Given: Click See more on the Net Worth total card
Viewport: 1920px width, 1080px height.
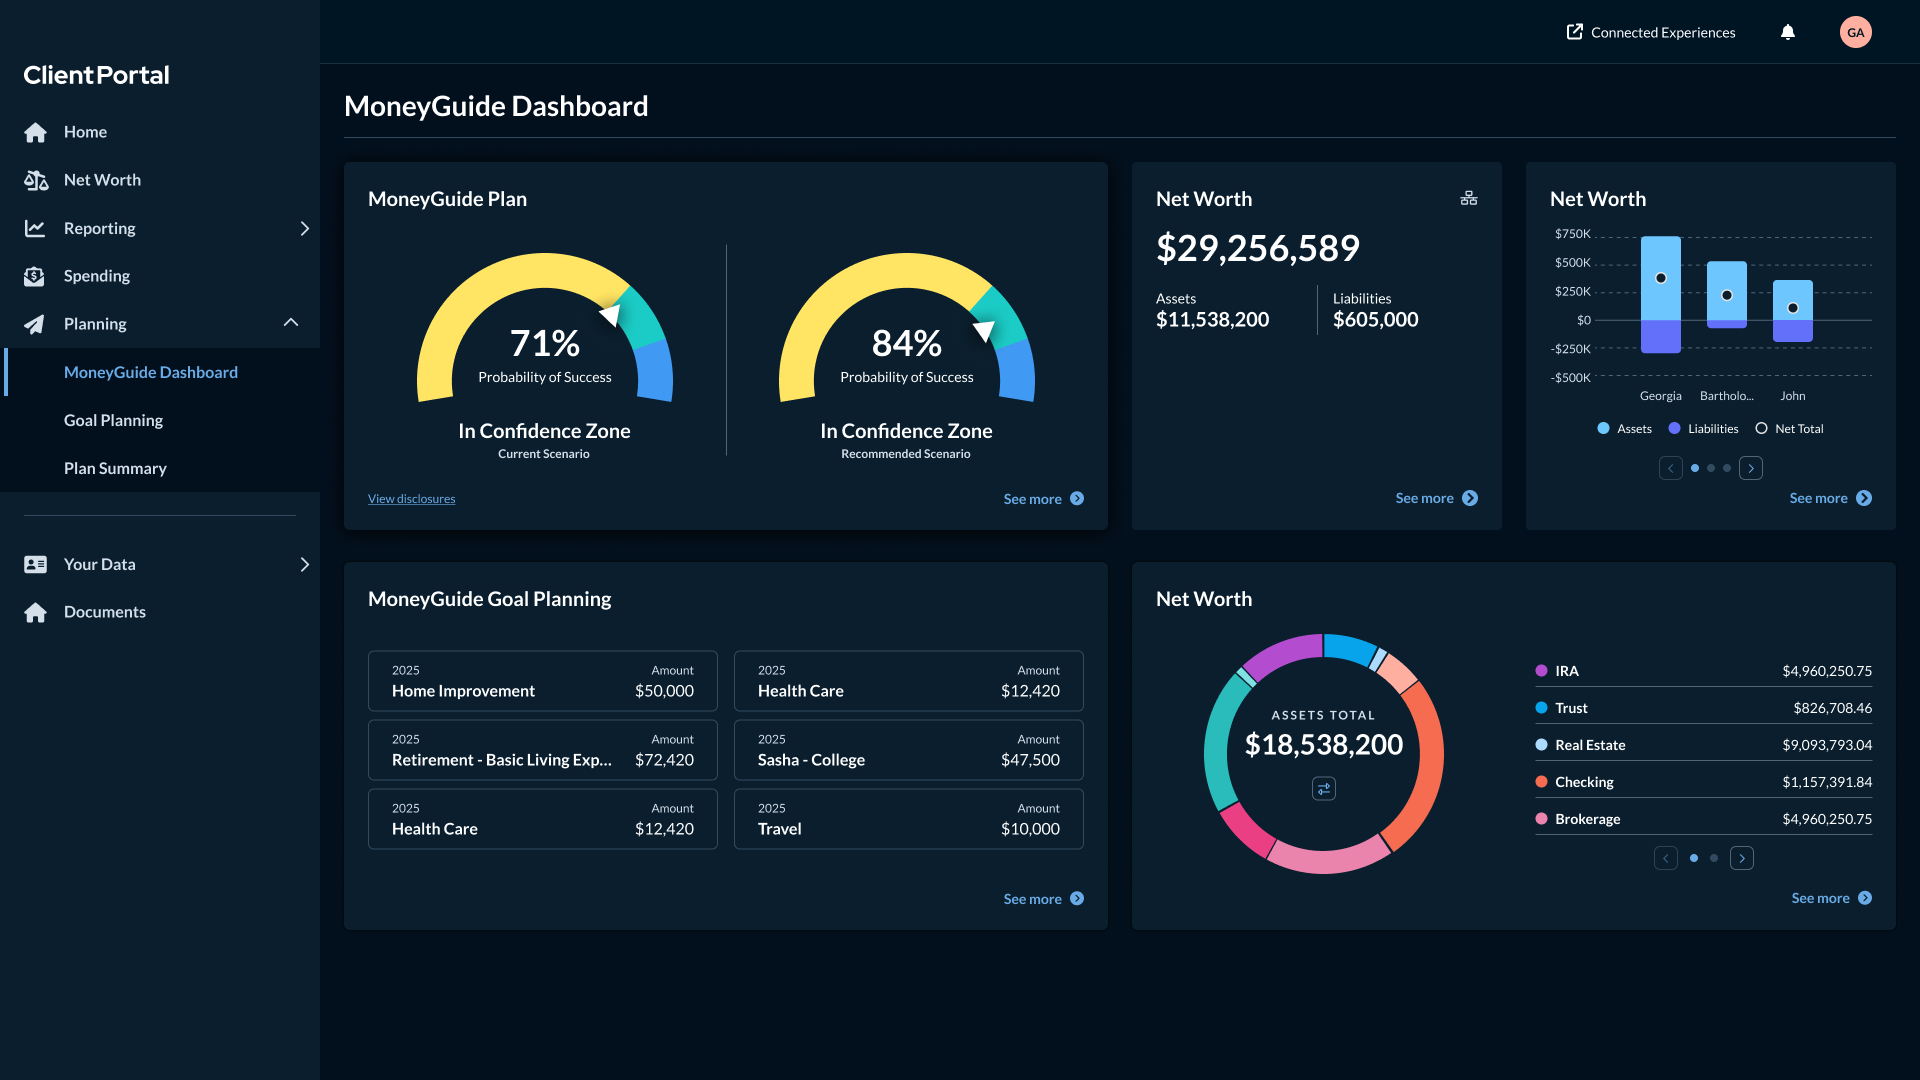Looking at the screenshot, I should (1436, 498).
